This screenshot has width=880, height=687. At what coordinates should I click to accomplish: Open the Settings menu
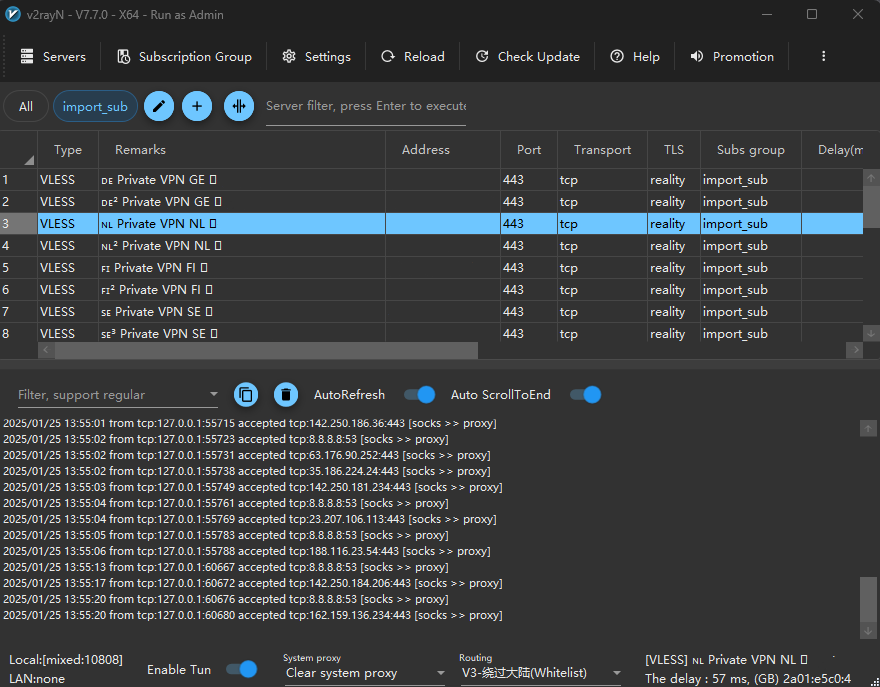316,57
